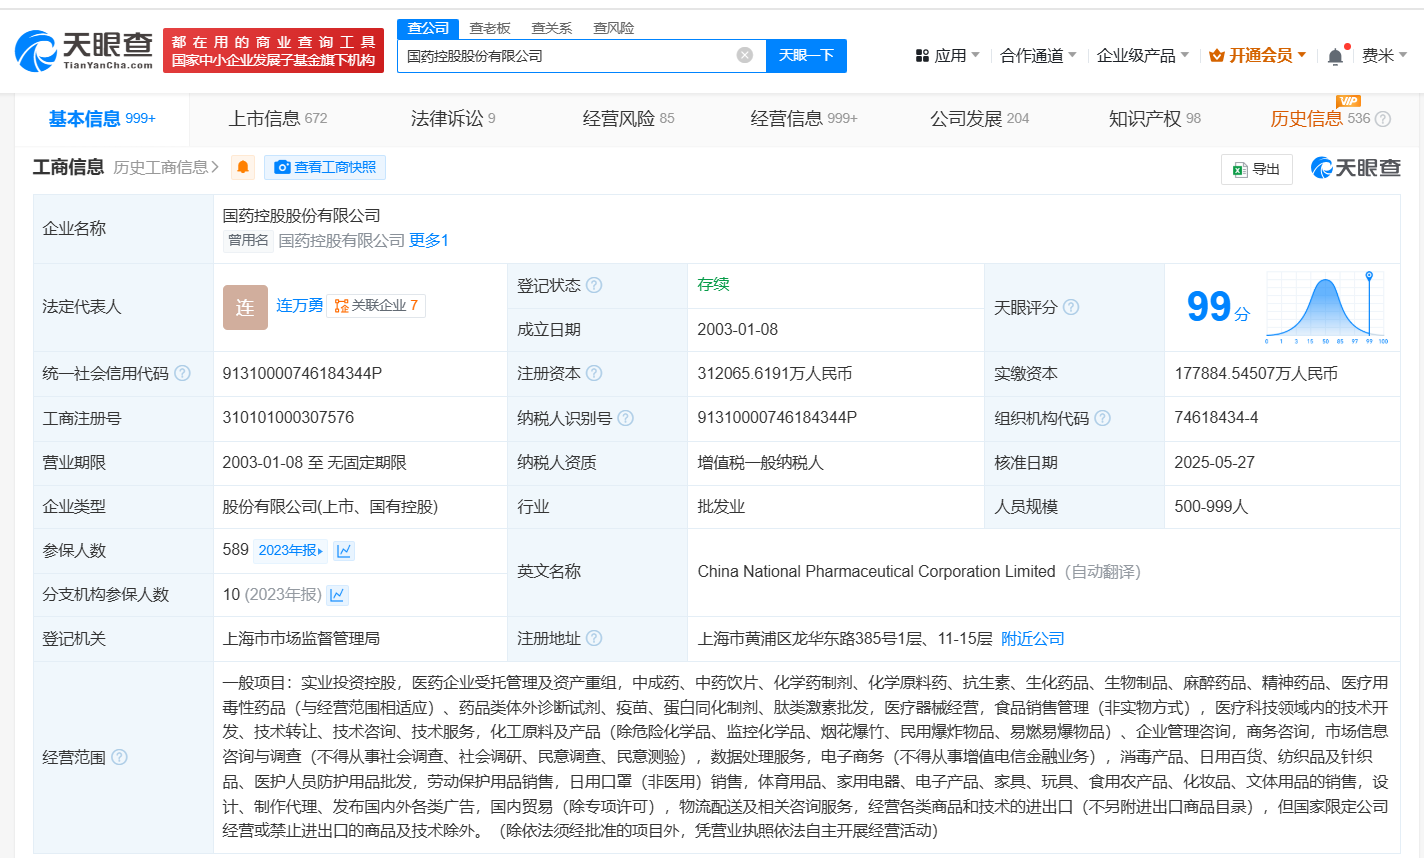Click the help icon beside 登记状态
The image size is (1424, 858).
coord(594,285)
